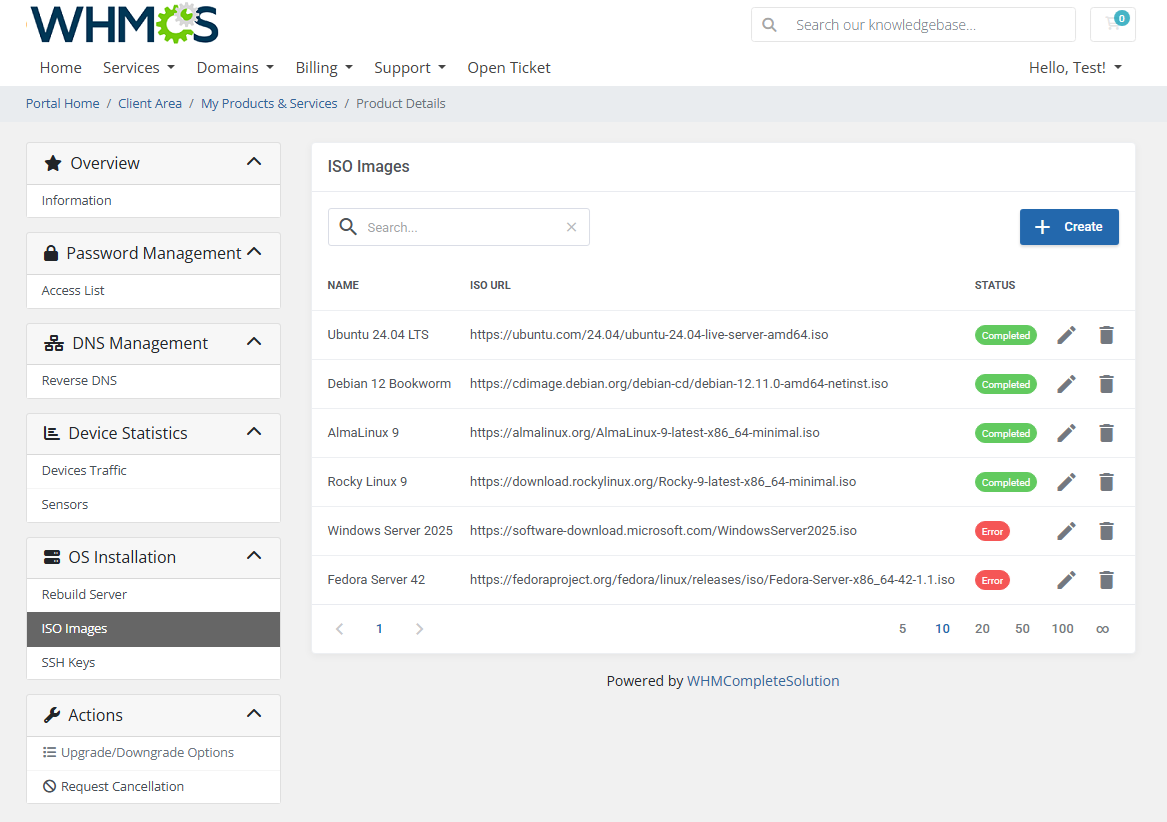Delete the Windows Server 2025 ISO entry

(x=1107, y=531)
